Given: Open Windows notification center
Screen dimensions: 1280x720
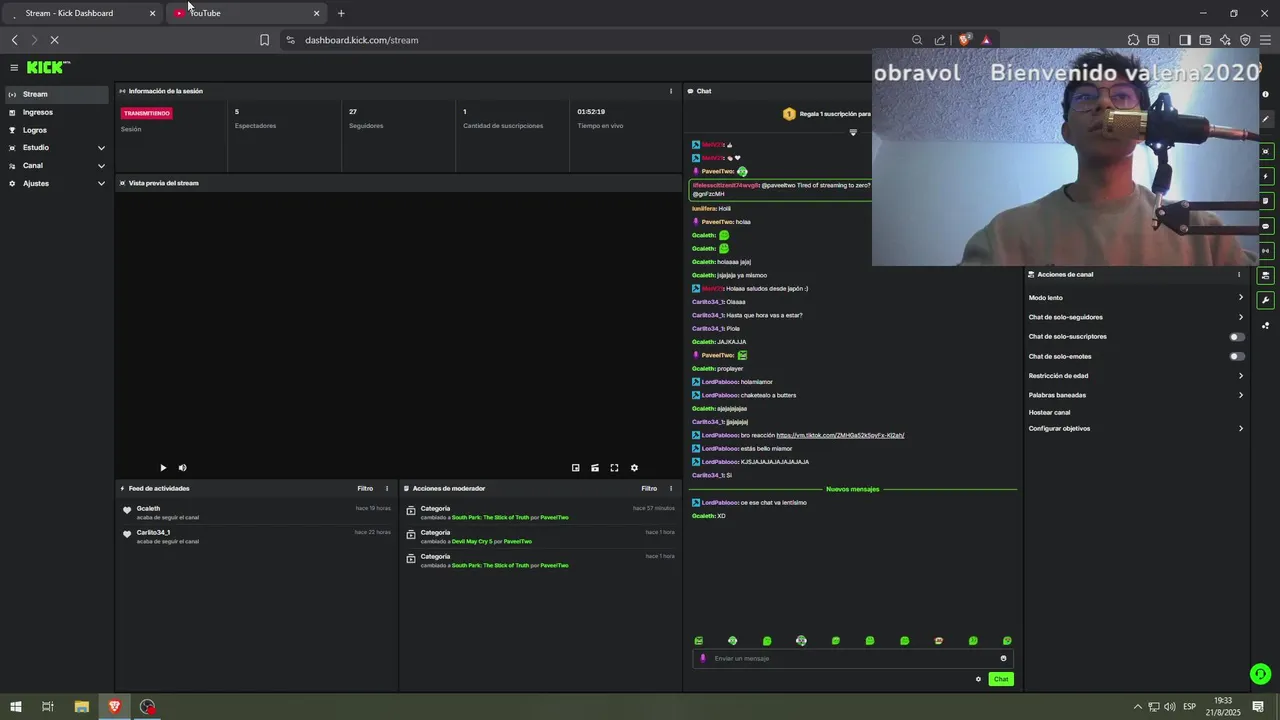Looking at the screenshot, I should click(x=1258, y=707).
